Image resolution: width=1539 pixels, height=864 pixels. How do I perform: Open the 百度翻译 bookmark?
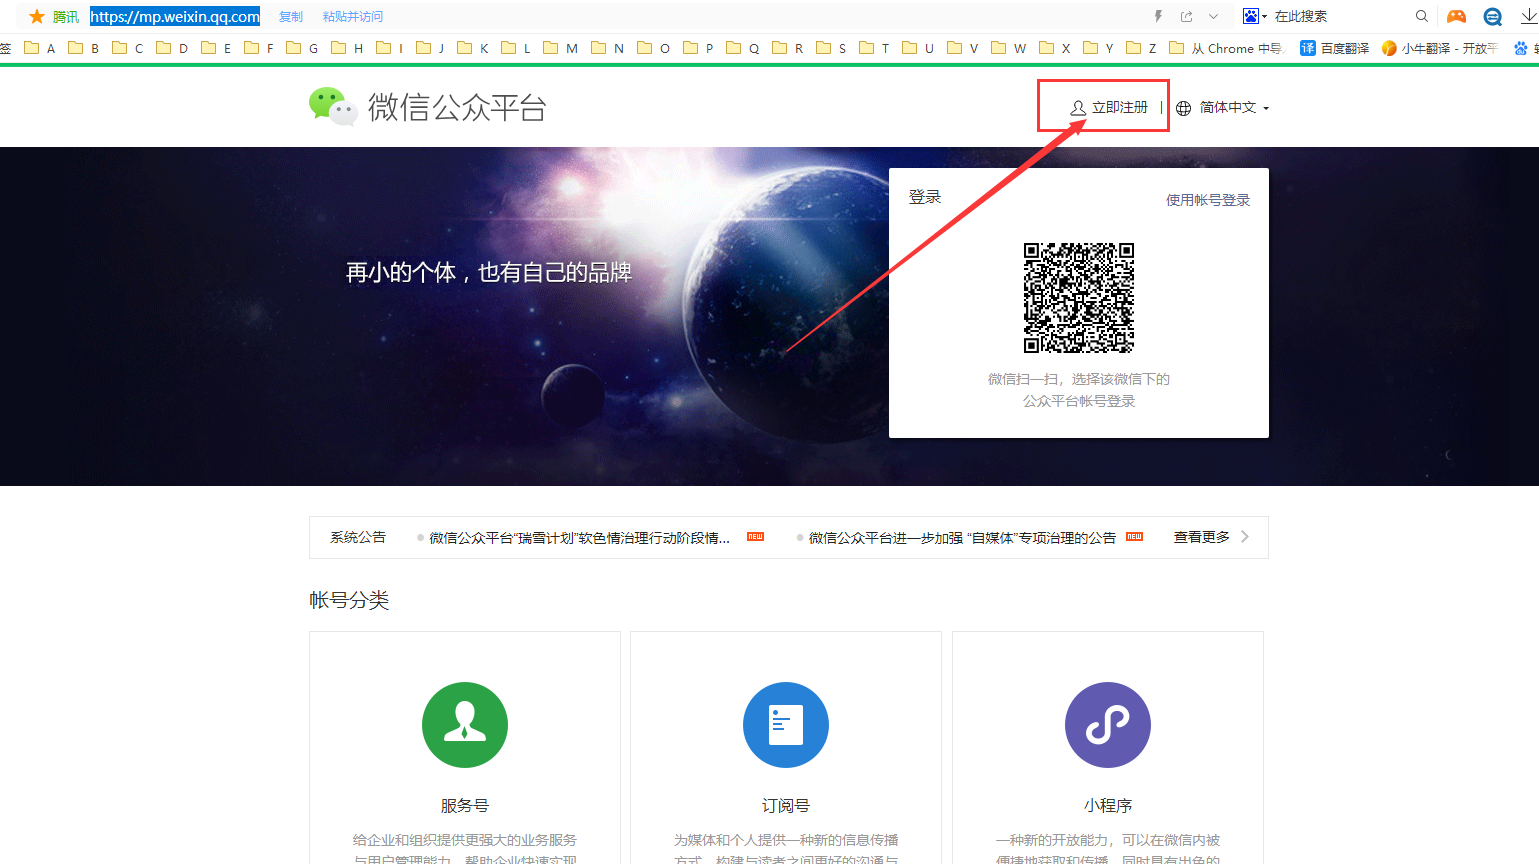pyautogui.click(x=1335, y=48)
